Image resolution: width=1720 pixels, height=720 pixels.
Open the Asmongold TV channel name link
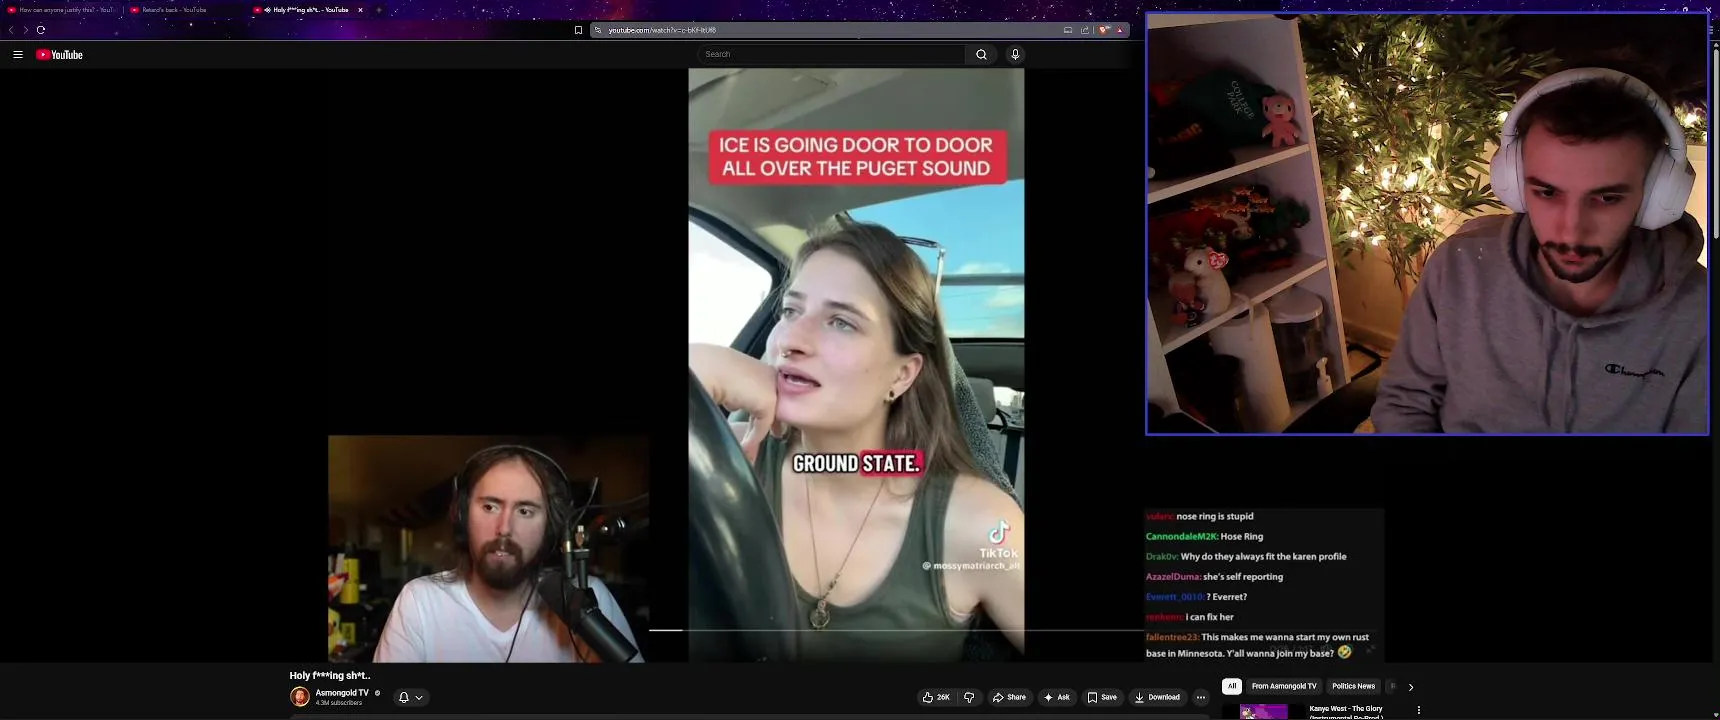[x=342, y=692]
